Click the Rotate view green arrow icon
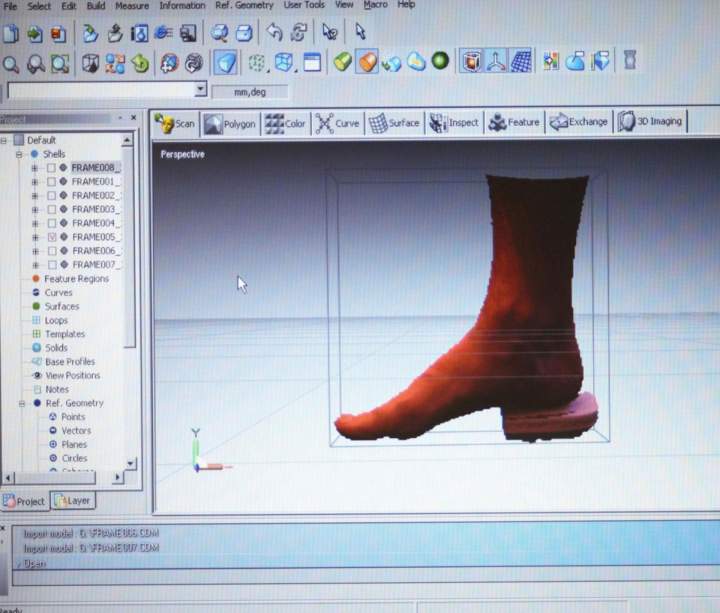This screenshot has width=720, height=613. [140, 63]
